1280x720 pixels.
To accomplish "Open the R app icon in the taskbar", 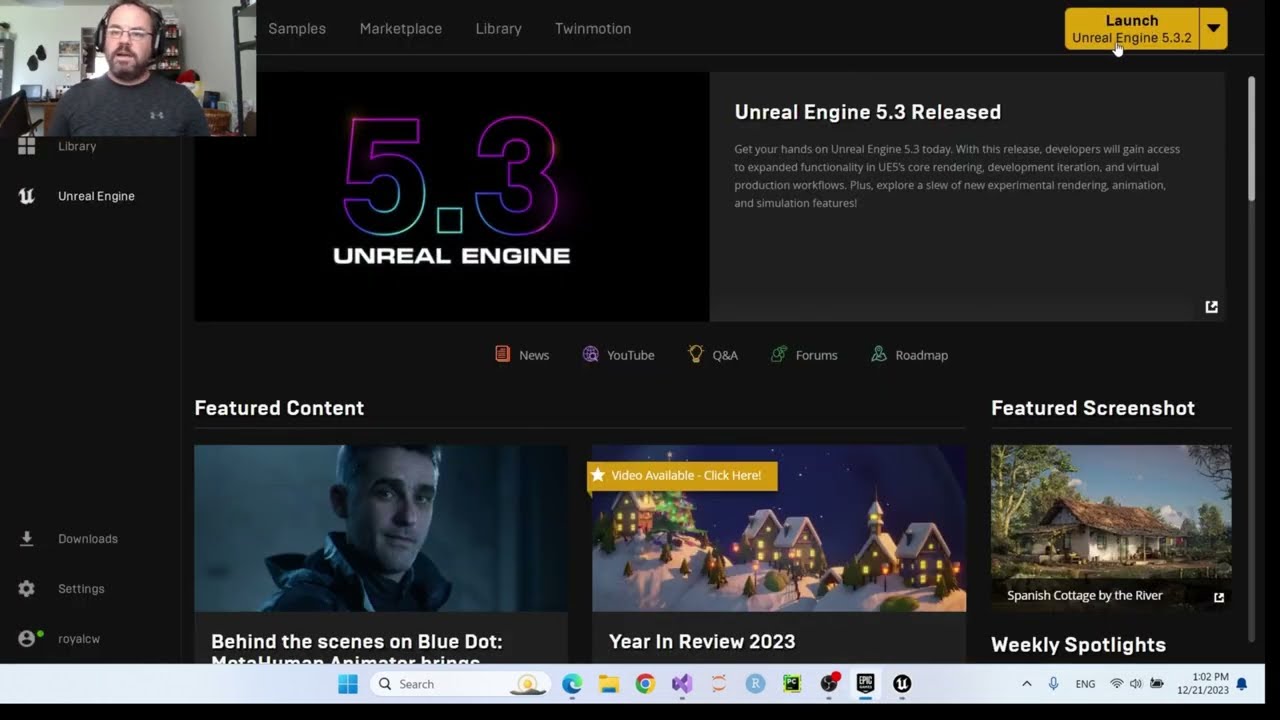I will pos(756,684).
